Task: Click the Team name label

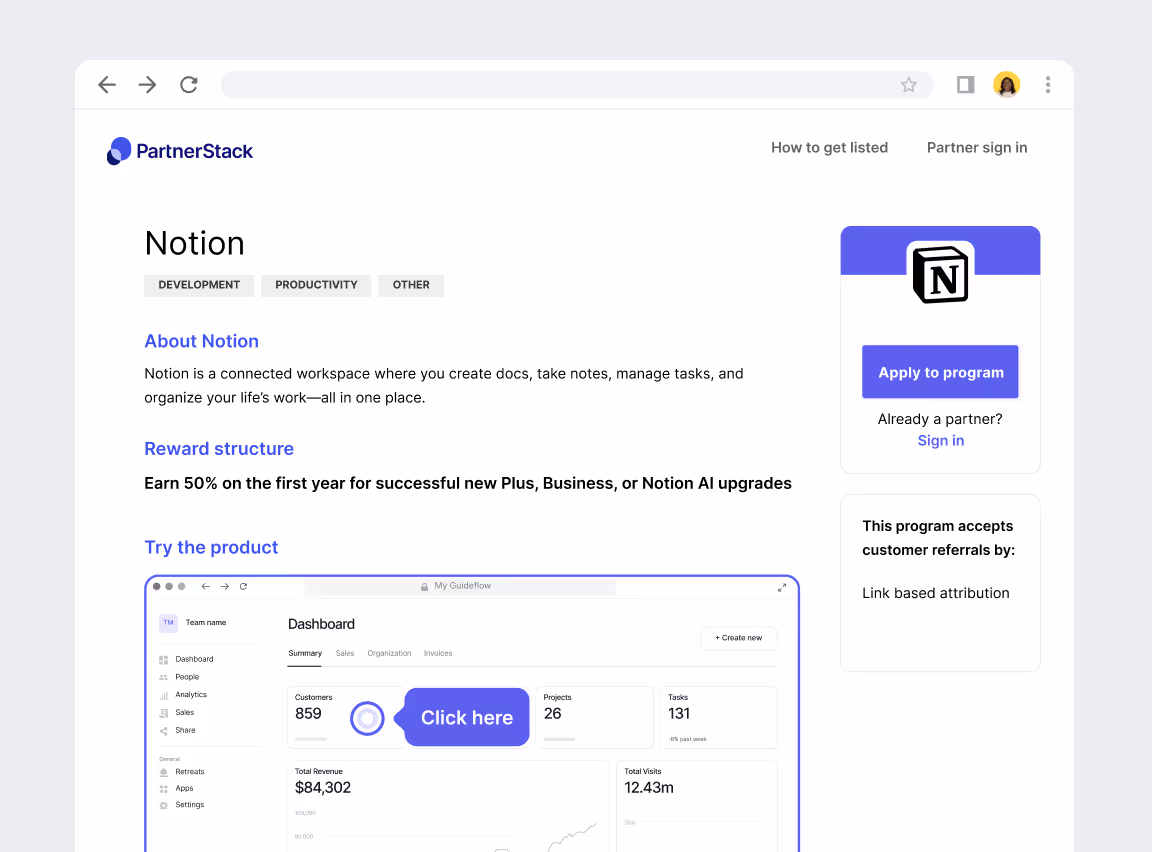Action: 206,623
